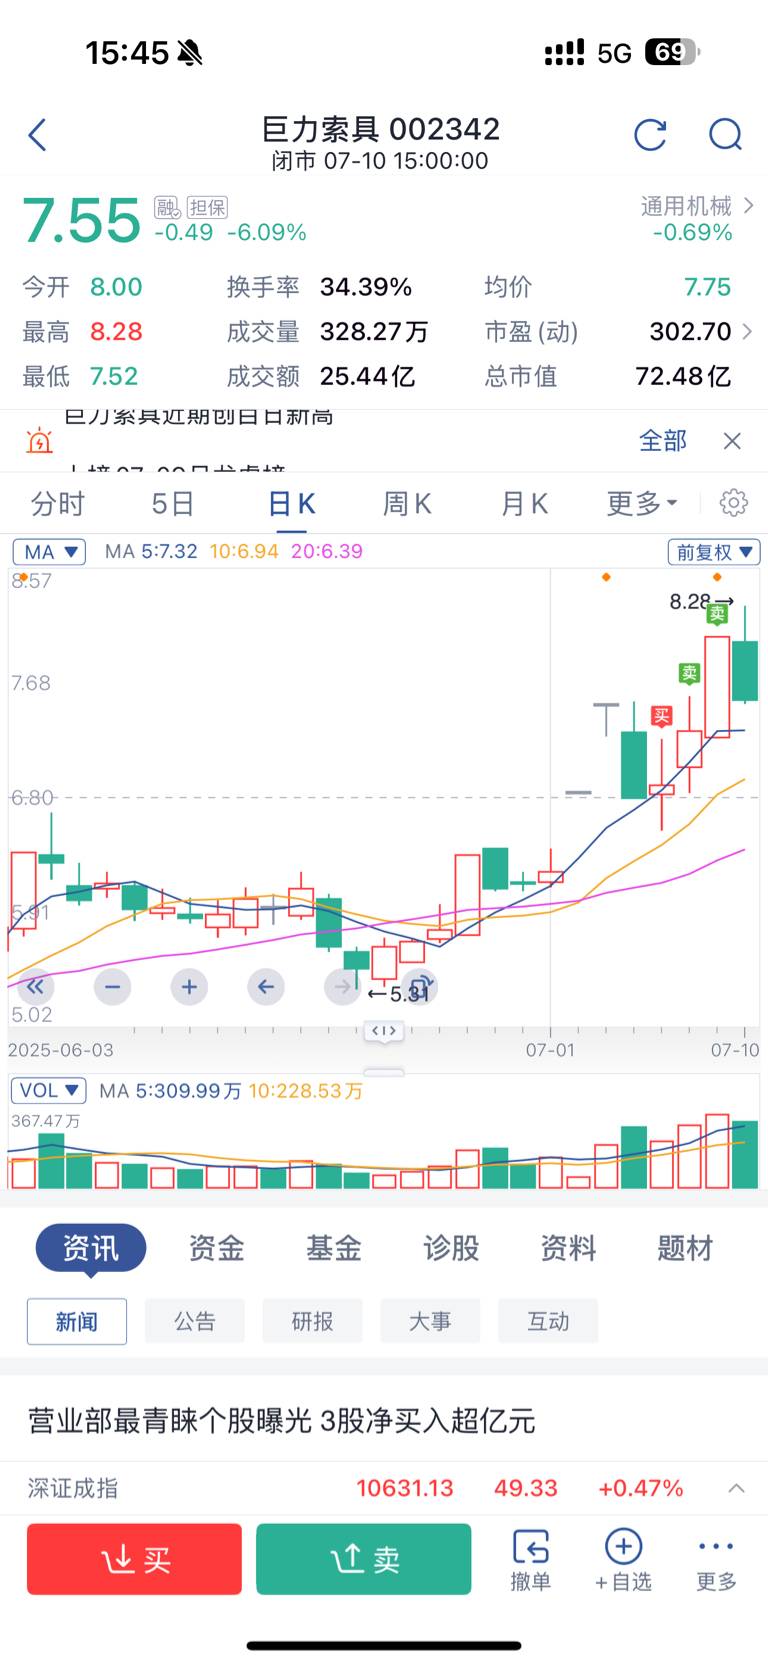This screenshot has width=768, height=1665.
Task: Select the 研报 sub-tab
Action: (313, 1321)
